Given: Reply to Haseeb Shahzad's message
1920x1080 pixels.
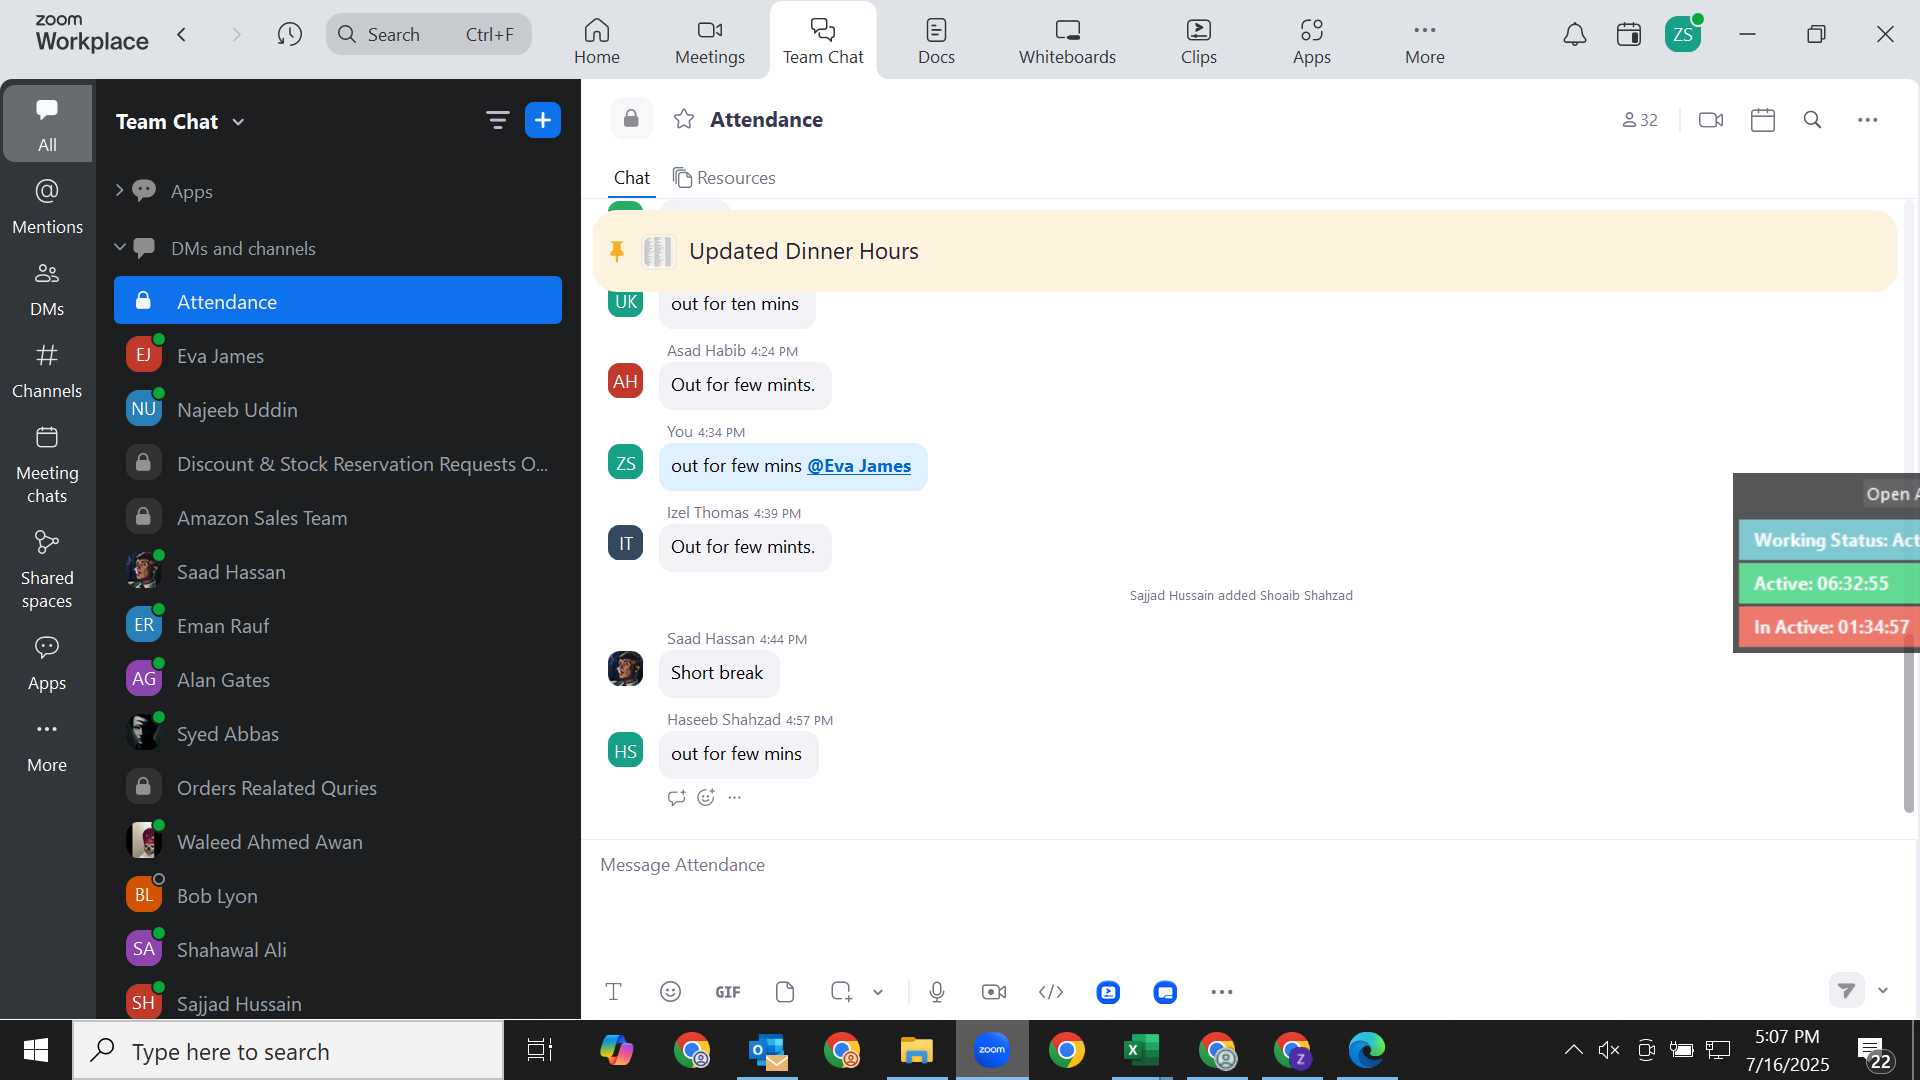Looking at the screenshot, I should pyautogui.click(x=677, y=797).
